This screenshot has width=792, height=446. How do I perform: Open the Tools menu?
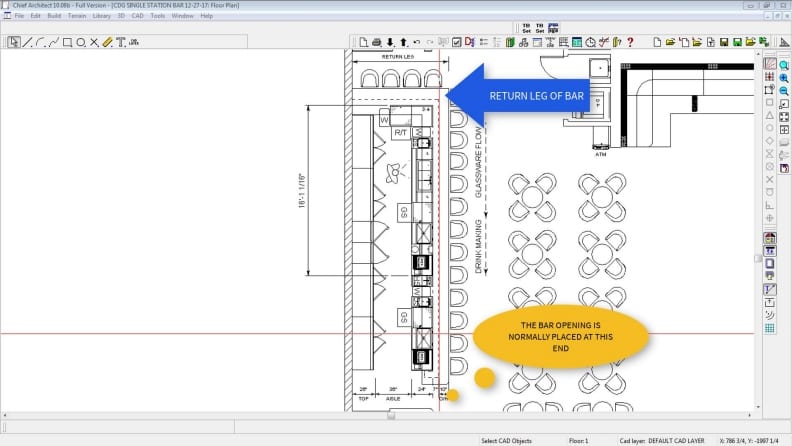click(x=158, y=16)
